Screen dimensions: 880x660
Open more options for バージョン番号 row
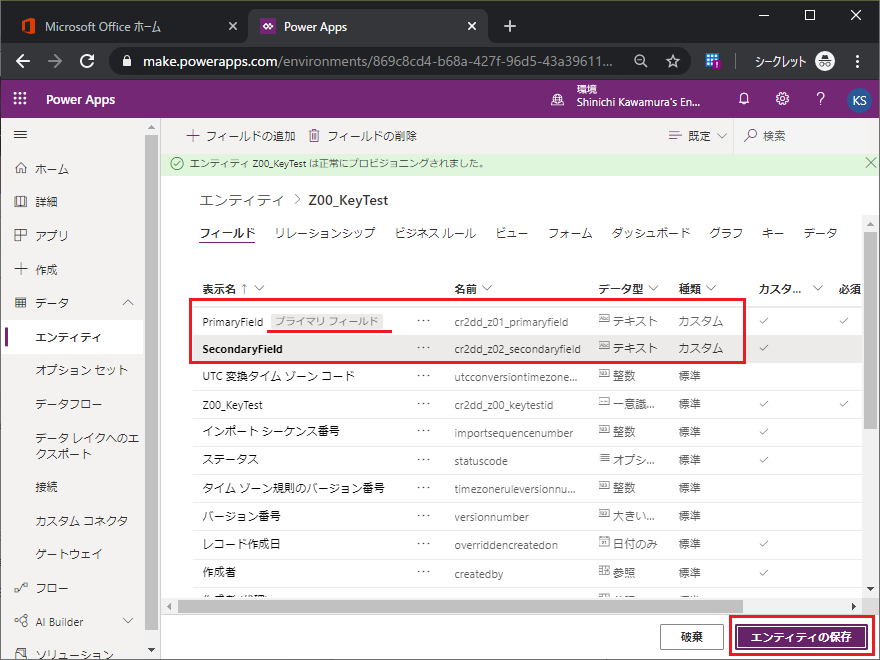pyautogui.click(x=424, y=516)
